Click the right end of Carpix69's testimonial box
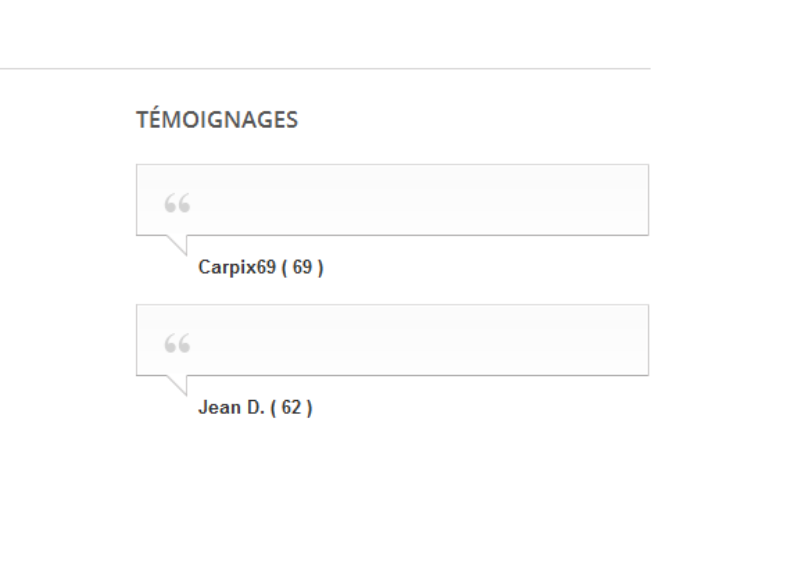This screenshot has height=565, width=788. coord(640,200)
